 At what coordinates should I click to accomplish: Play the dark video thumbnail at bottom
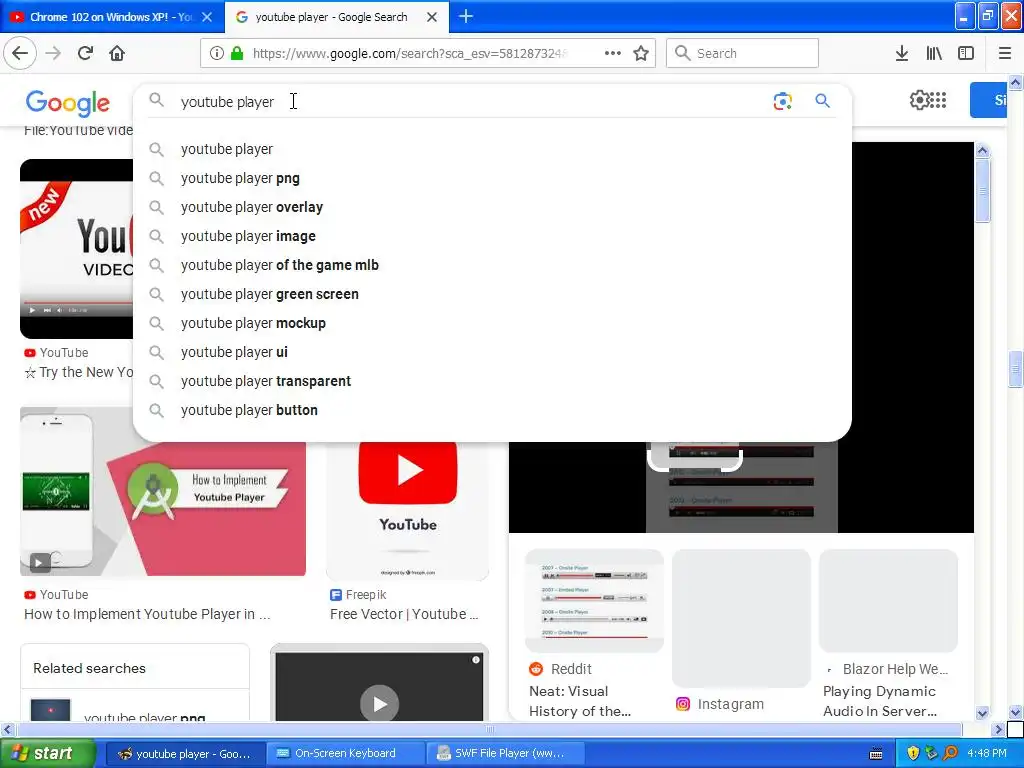click(x=379, y=683)
